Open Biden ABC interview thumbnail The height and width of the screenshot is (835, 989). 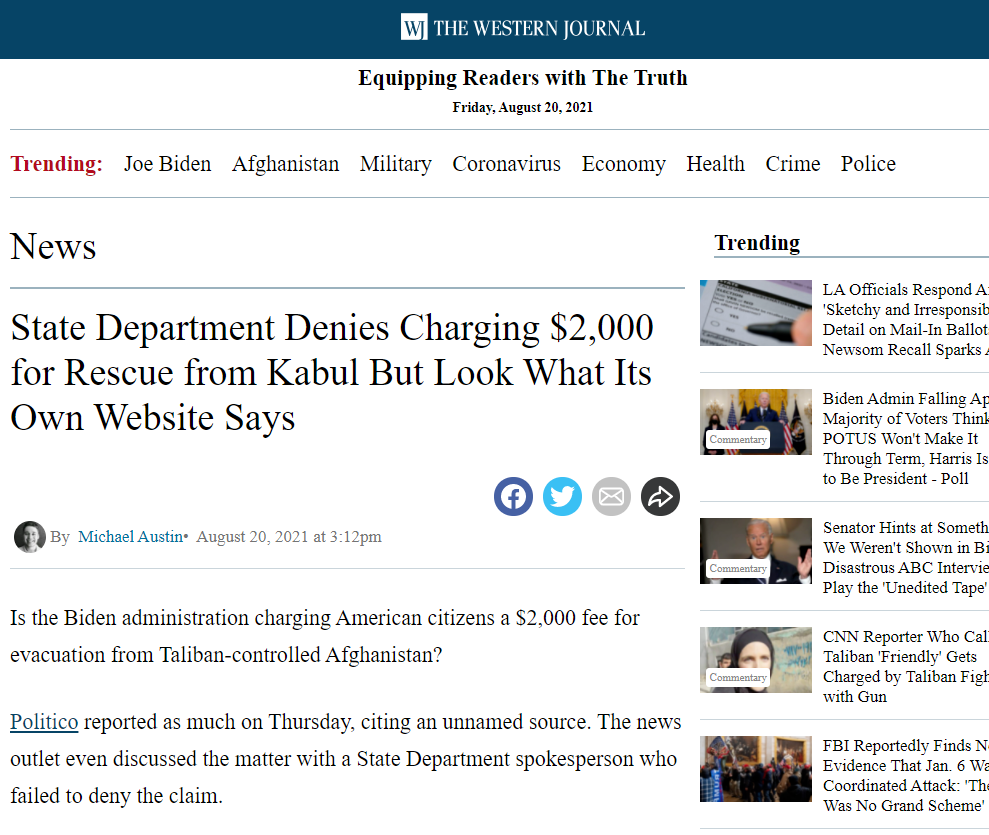tap(756, 551)
